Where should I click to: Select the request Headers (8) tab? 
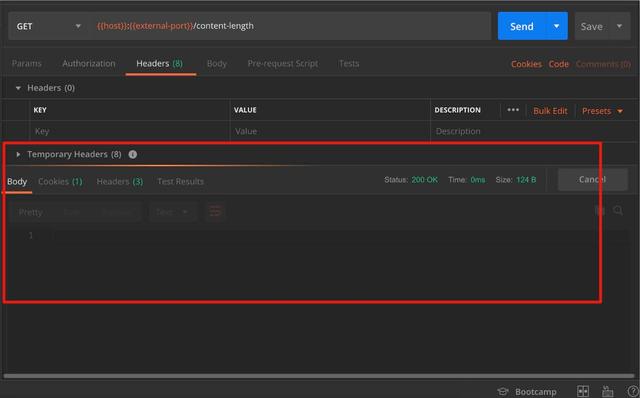(160, 64)
